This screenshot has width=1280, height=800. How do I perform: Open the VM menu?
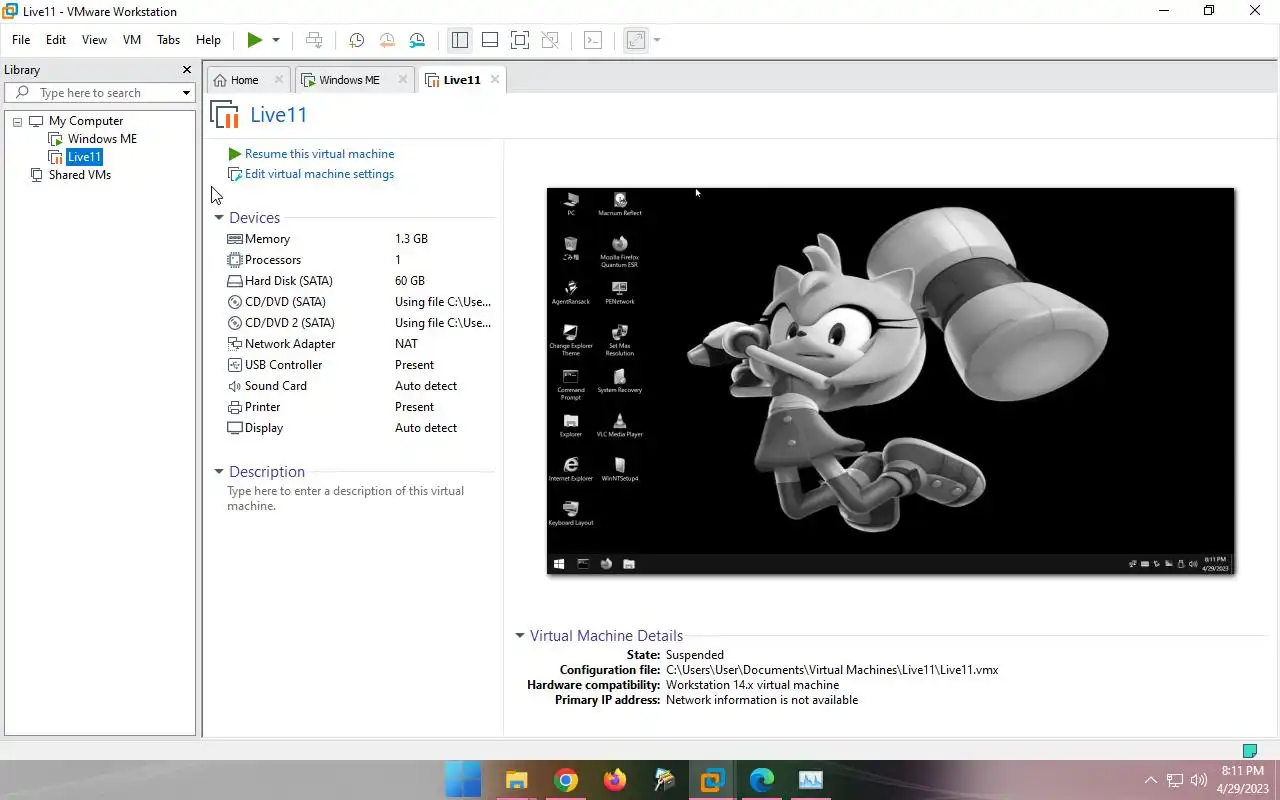pyautogui.click(x=132, y=40)
